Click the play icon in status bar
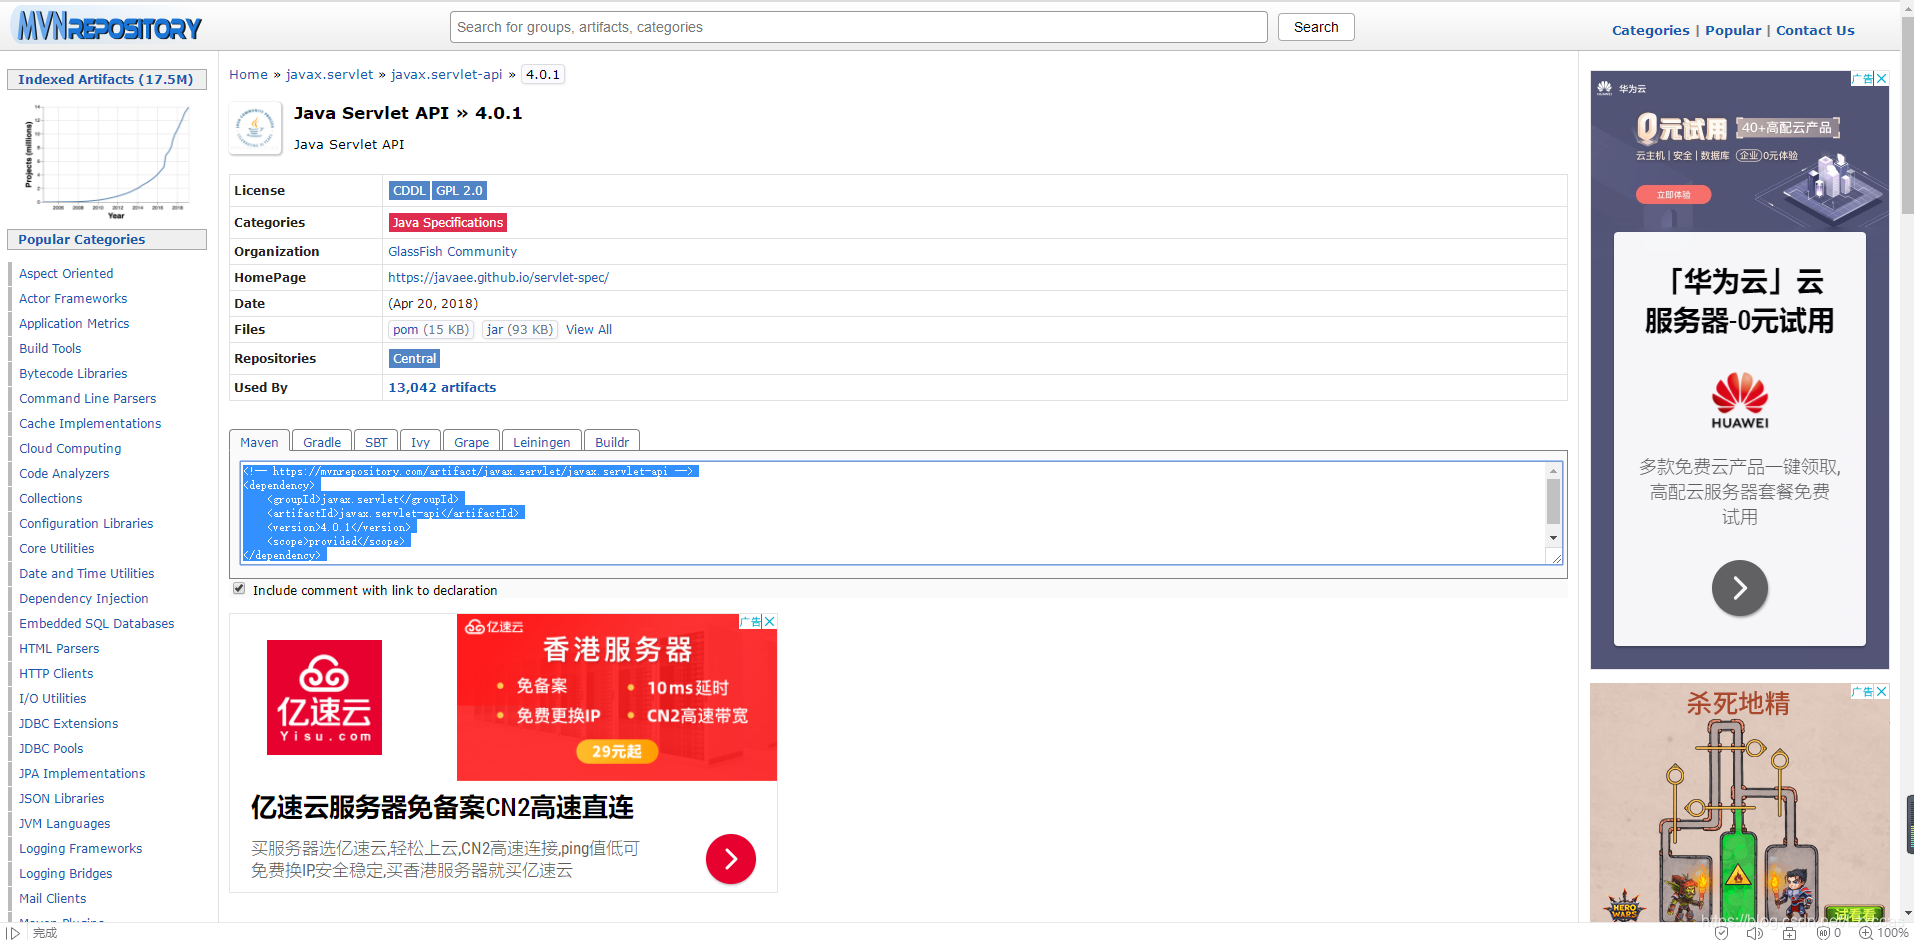 14,932
